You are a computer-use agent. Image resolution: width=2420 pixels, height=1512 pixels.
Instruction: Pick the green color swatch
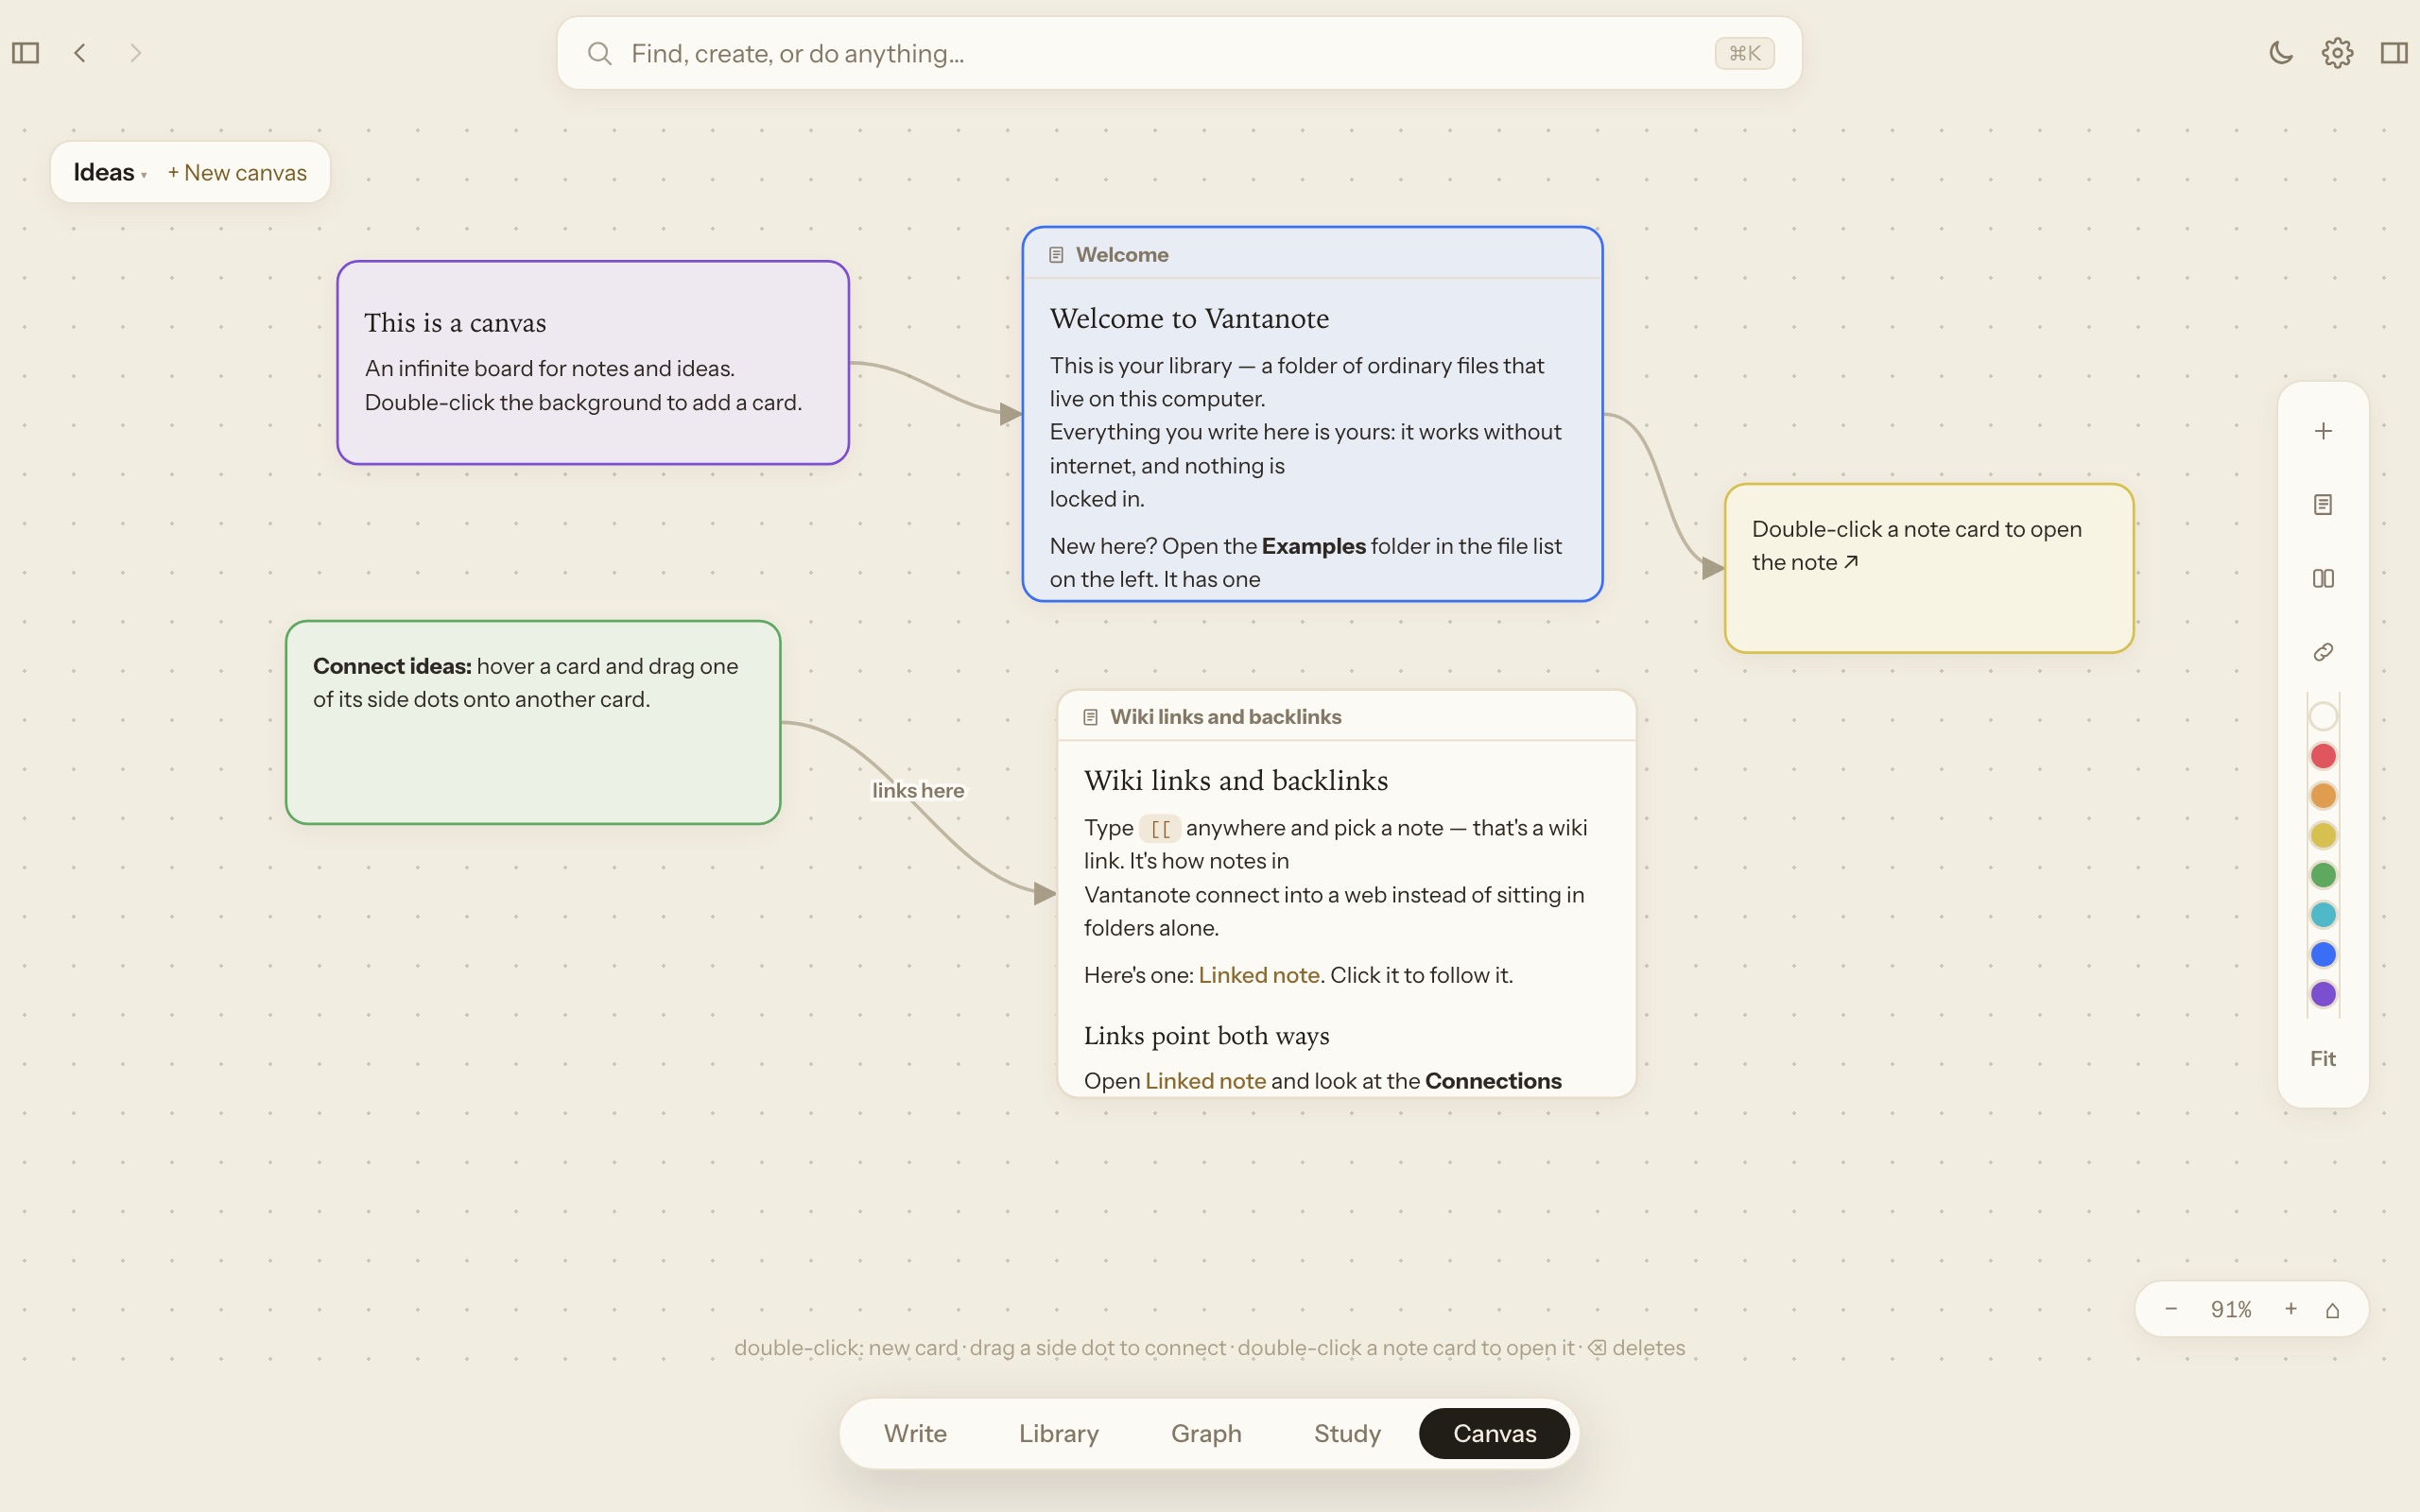point(2323,875)
